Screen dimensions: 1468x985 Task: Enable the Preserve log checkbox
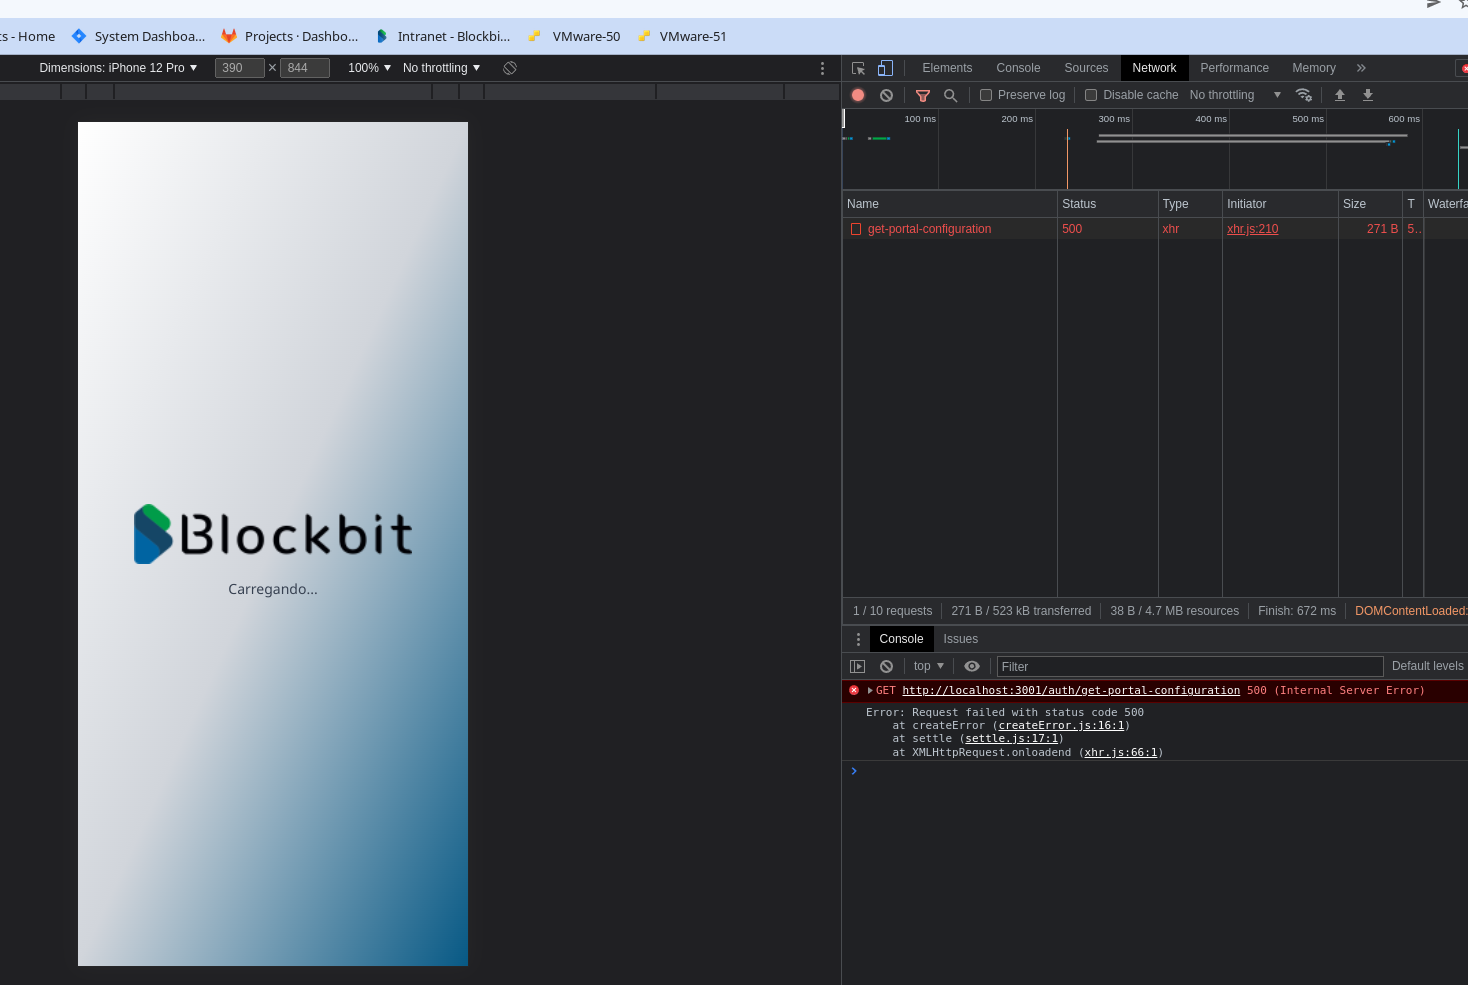[986, 95]
